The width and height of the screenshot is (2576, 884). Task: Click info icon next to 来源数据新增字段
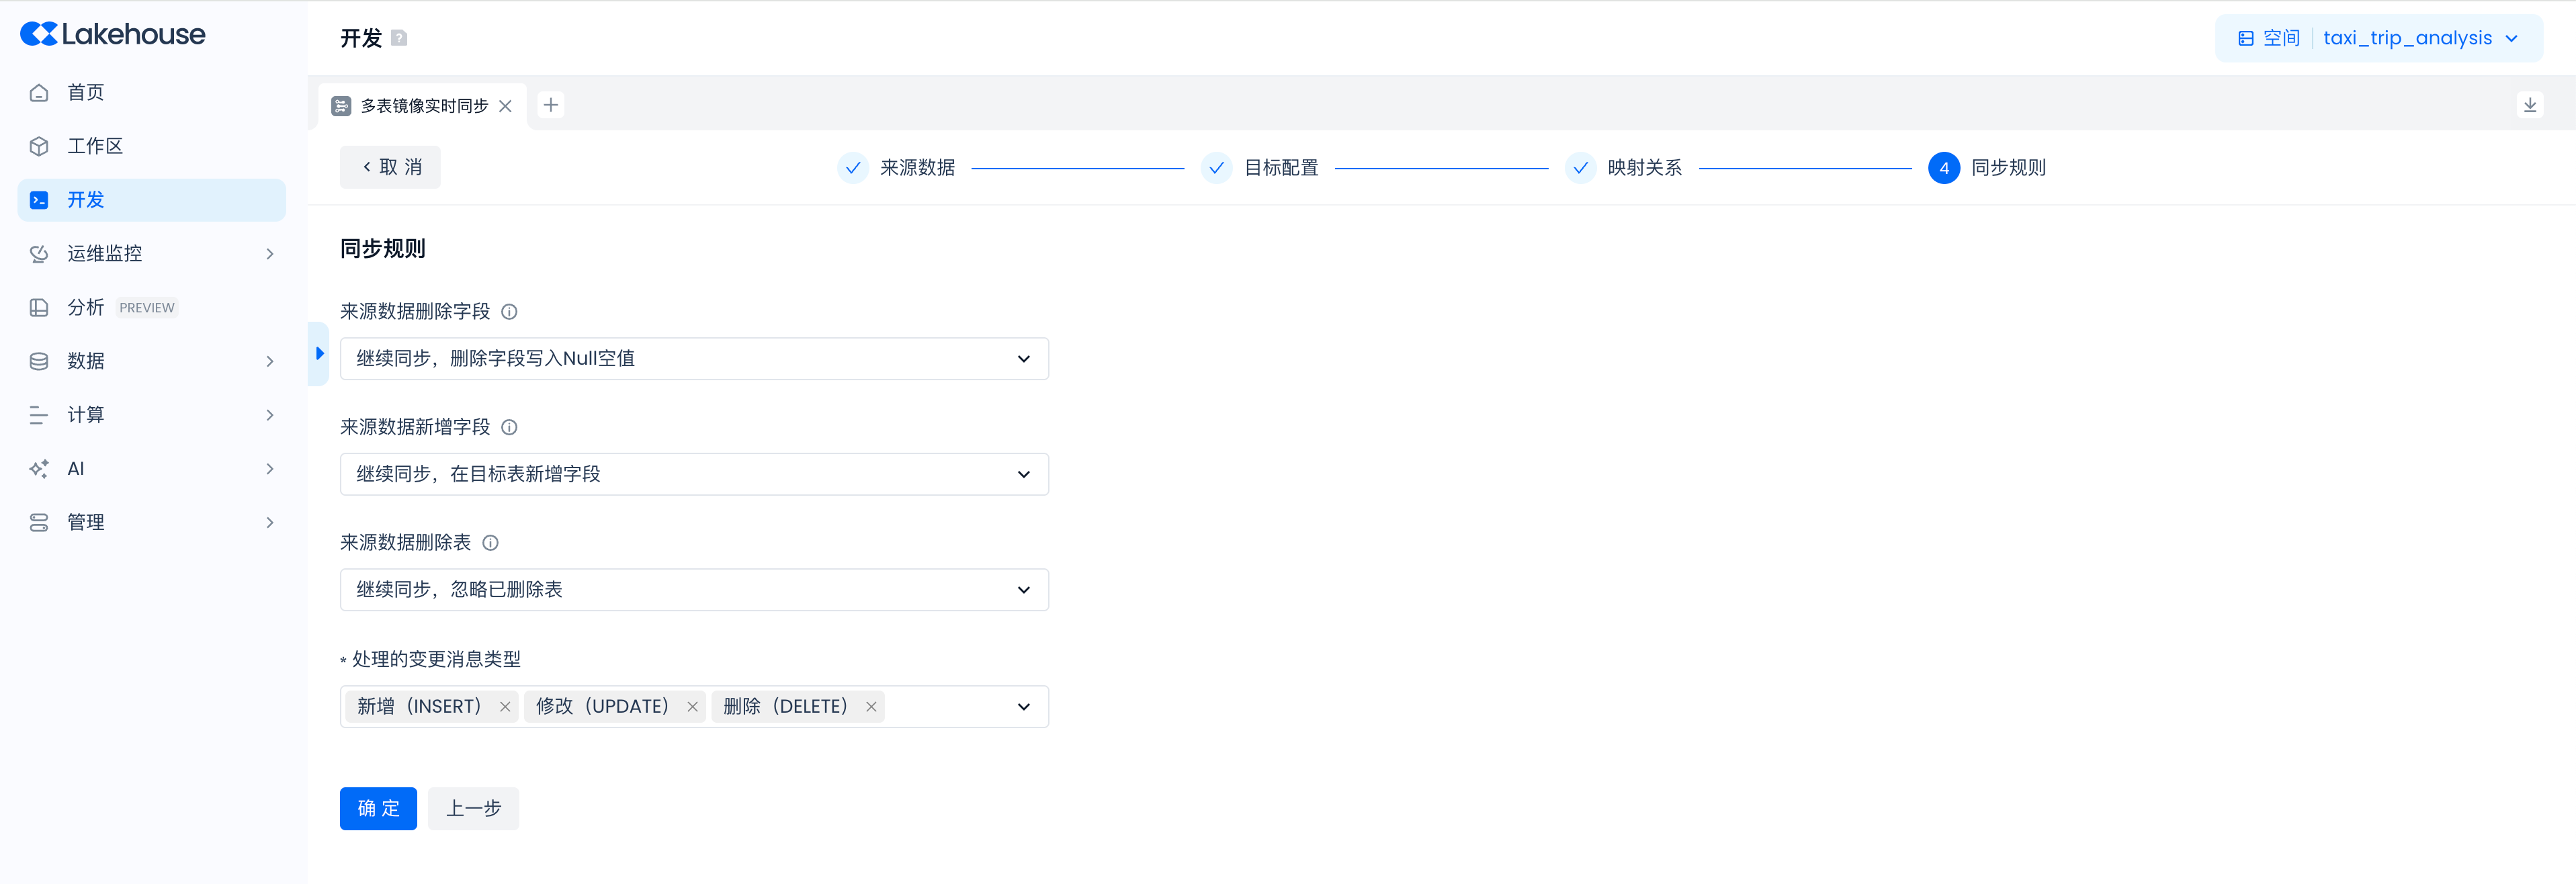(509, 428)
